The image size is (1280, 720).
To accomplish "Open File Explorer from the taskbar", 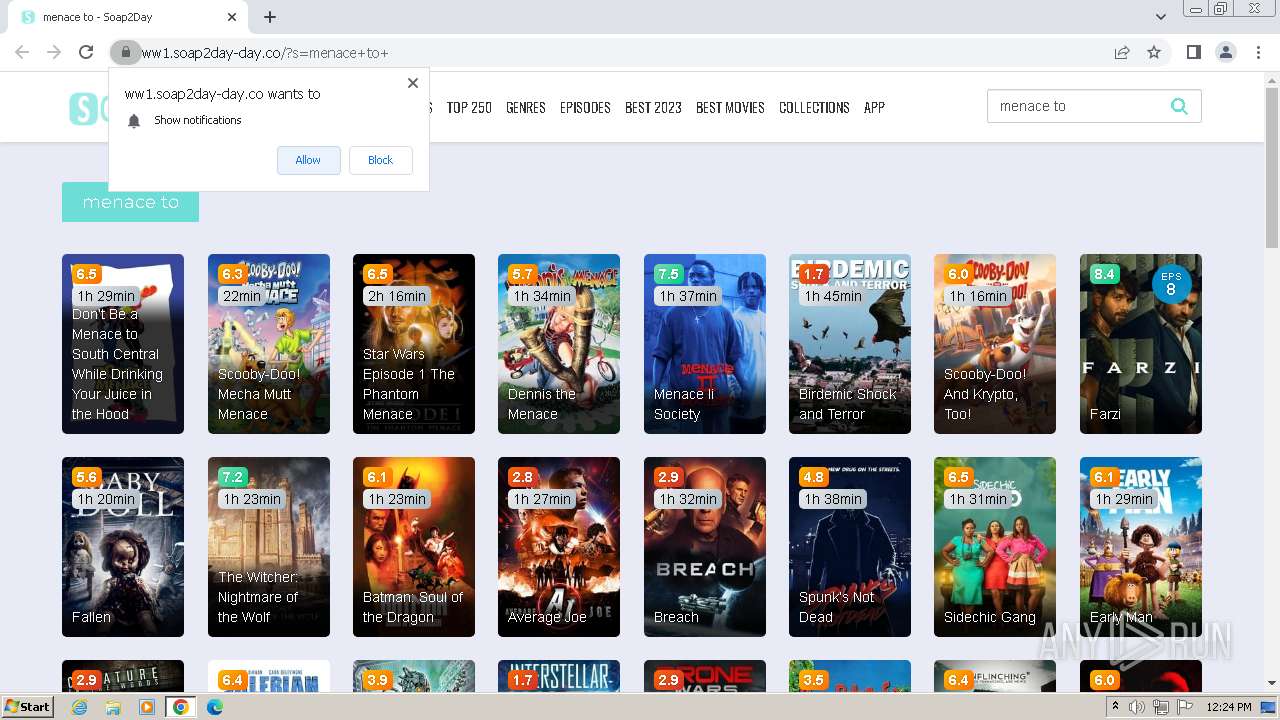I will [113, 707].
